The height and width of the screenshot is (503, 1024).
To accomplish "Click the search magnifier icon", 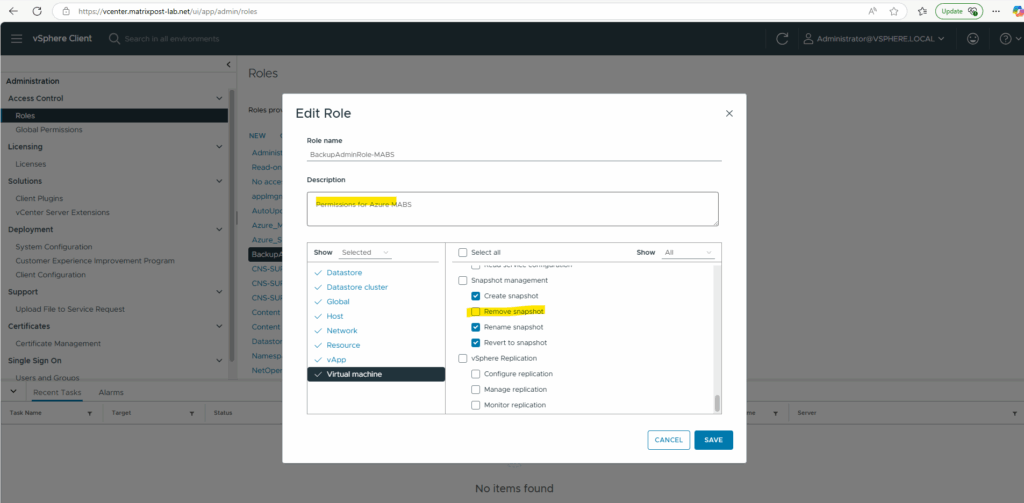I will [114, 39].
